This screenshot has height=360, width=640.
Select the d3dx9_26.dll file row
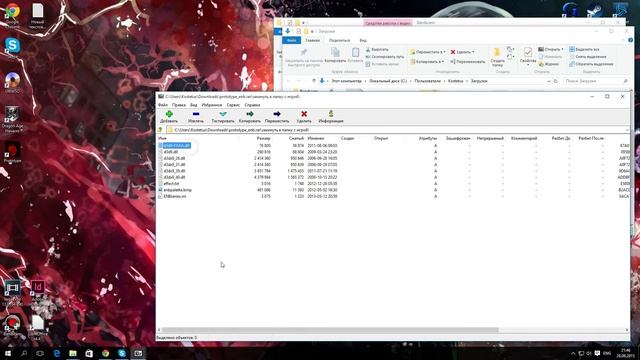(x=174, y=158)
